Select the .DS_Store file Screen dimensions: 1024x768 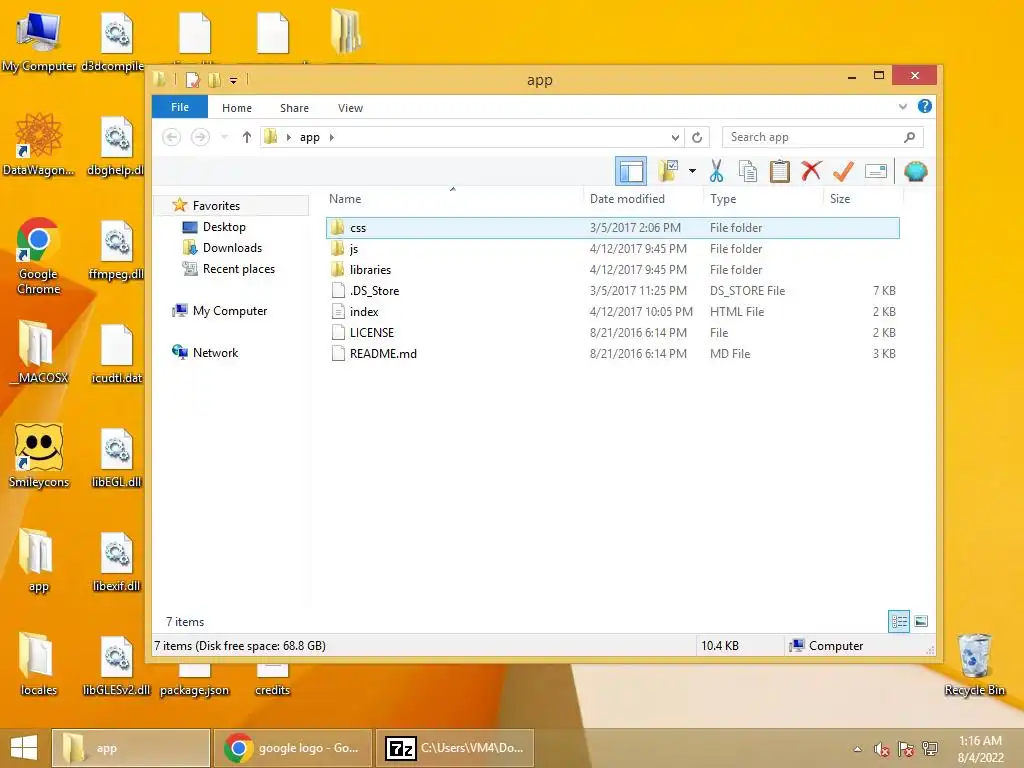(613, 291)
